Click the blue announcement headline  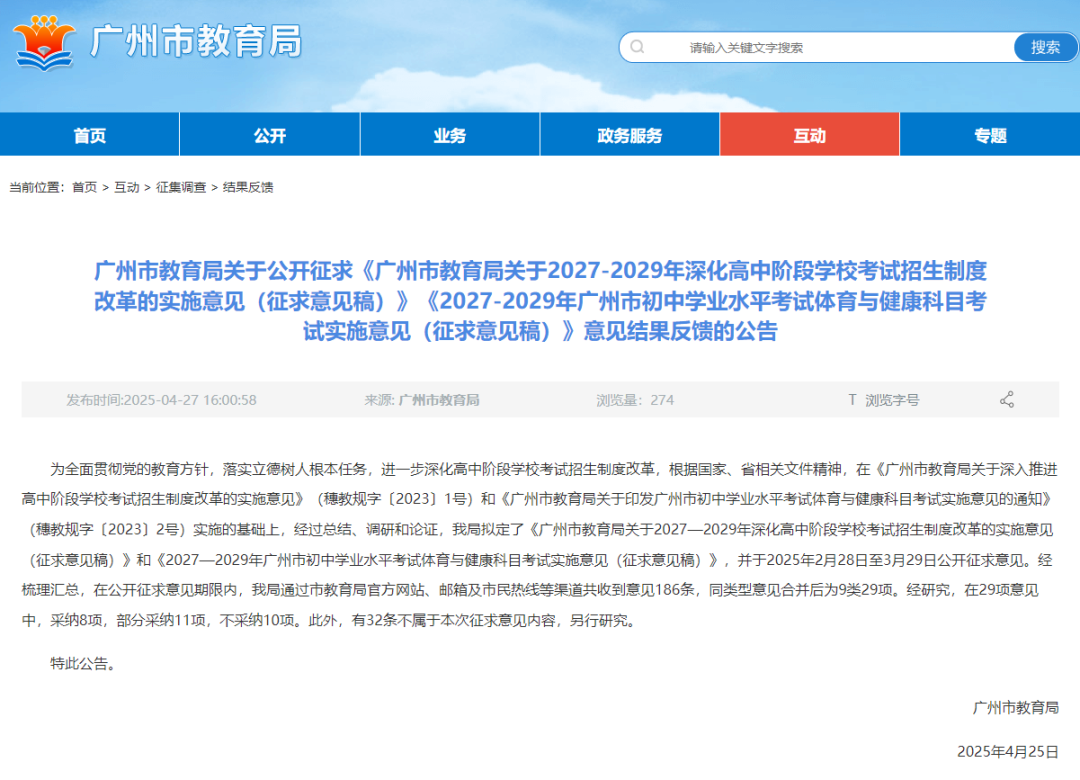[541, 301]
